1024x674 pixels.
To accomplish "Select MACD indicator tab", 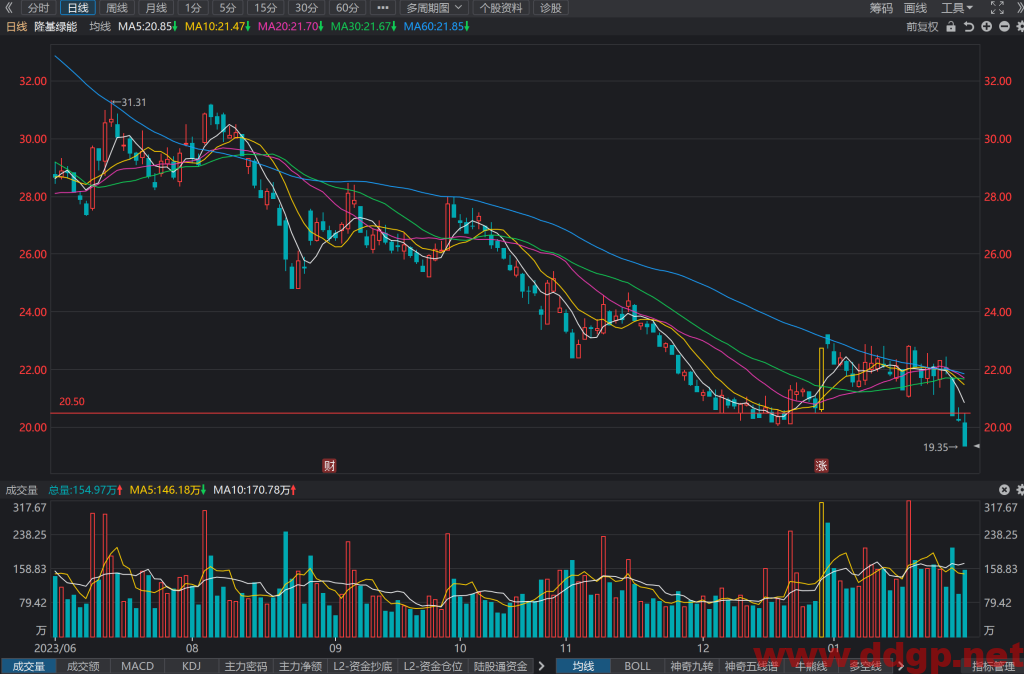I will [x=137, y=666].
